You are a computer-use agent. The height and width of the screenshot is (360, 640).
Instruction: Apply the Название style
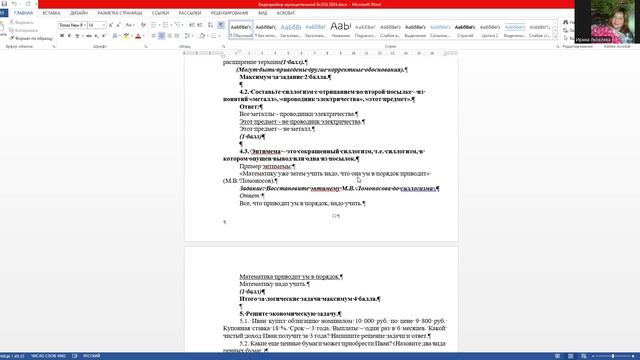[x=340, y=30]
